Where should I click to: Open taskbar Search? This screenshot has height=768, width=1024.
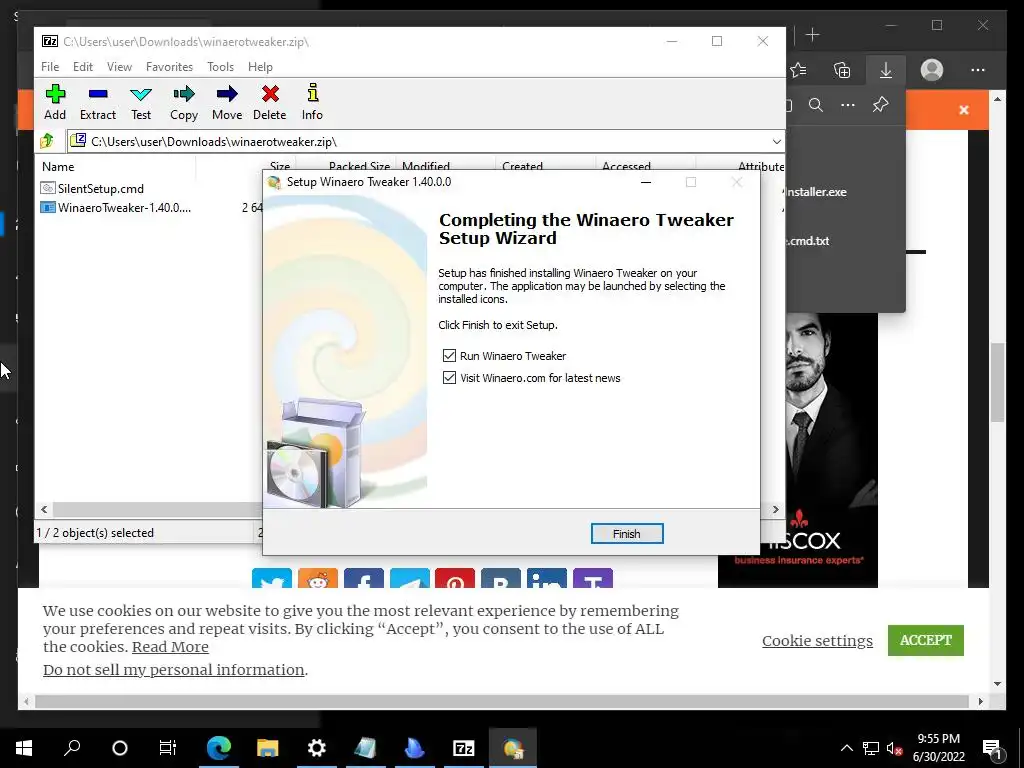click(x=72, y=748)
